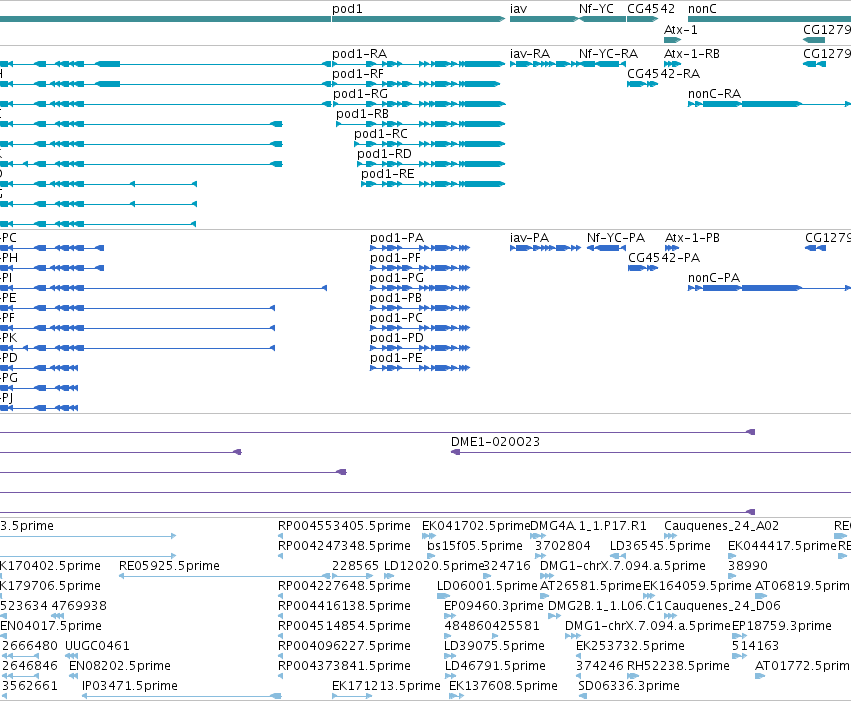Click RP004373841.5prime read

point(281,676)
